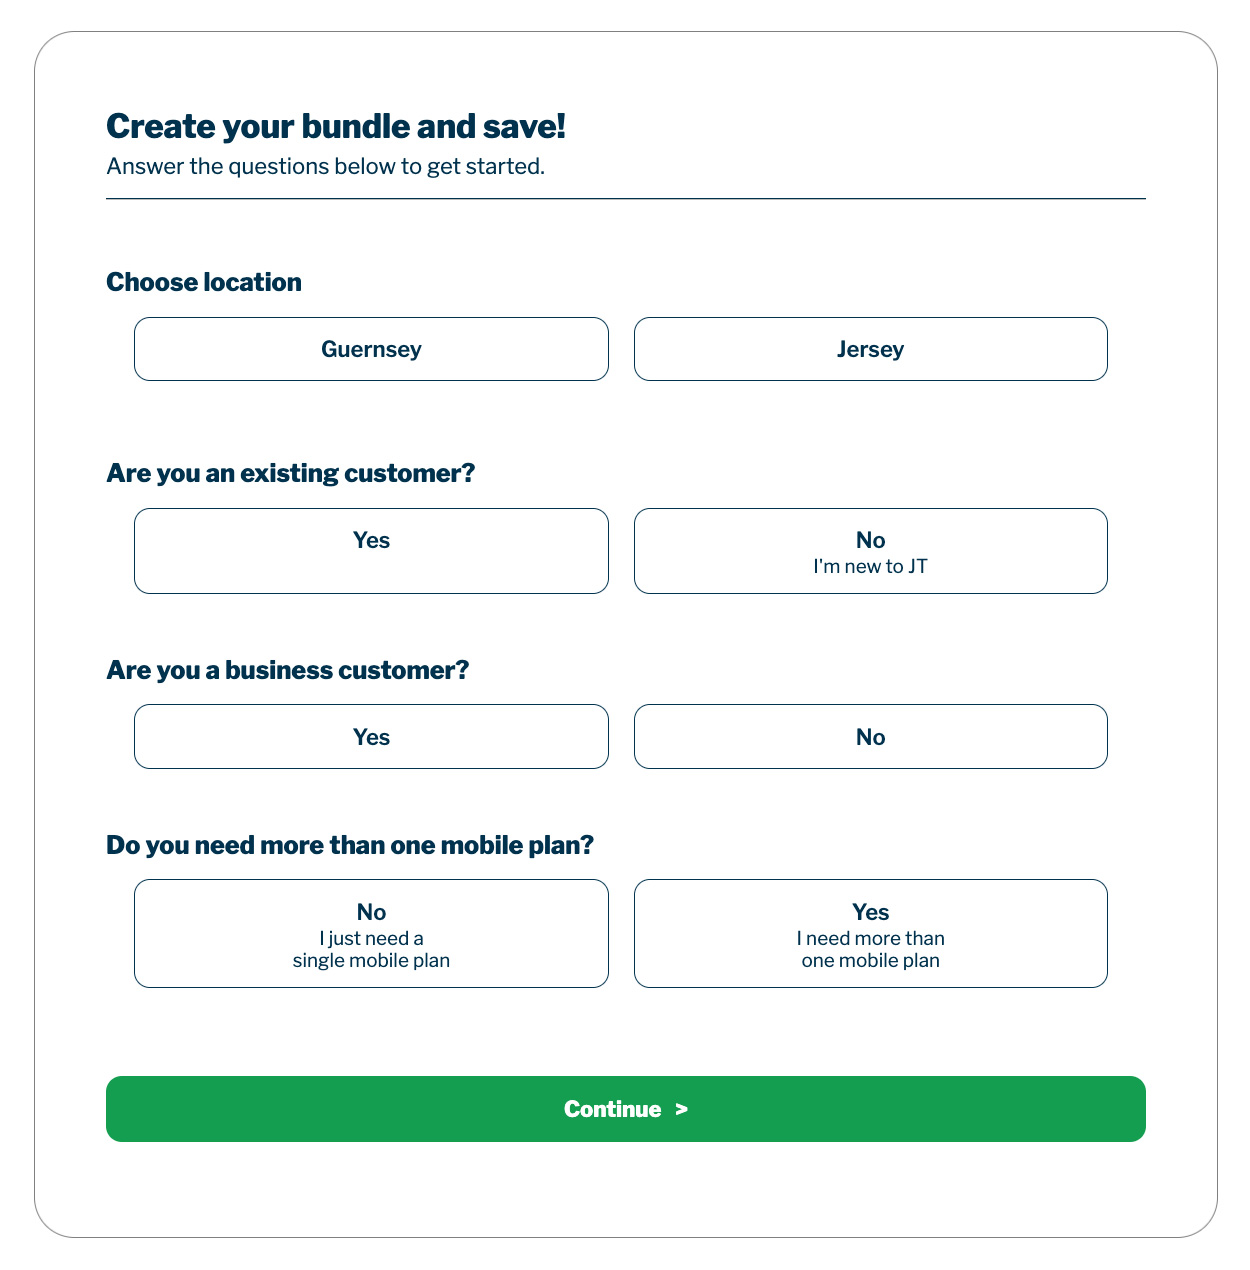Click the 'I just need a single mobile plan' text
This screenshot has height=1270, width=1250.
[371, 950]
